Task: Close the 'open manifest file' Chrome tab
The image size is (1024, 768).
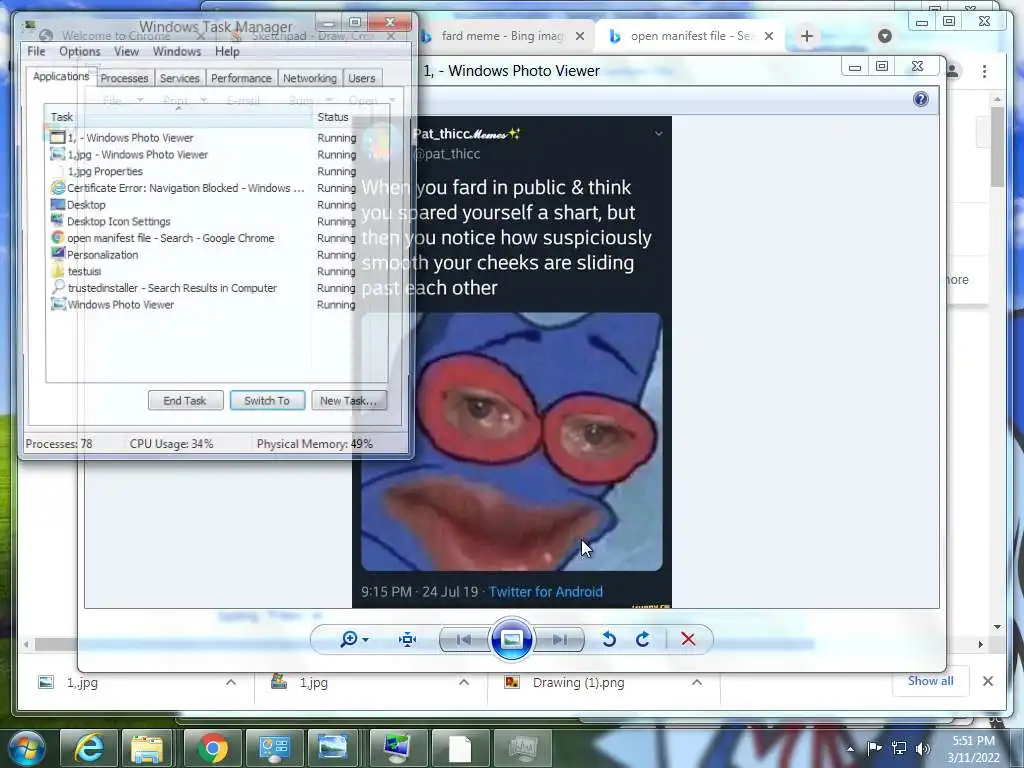Action: (769, 36)
